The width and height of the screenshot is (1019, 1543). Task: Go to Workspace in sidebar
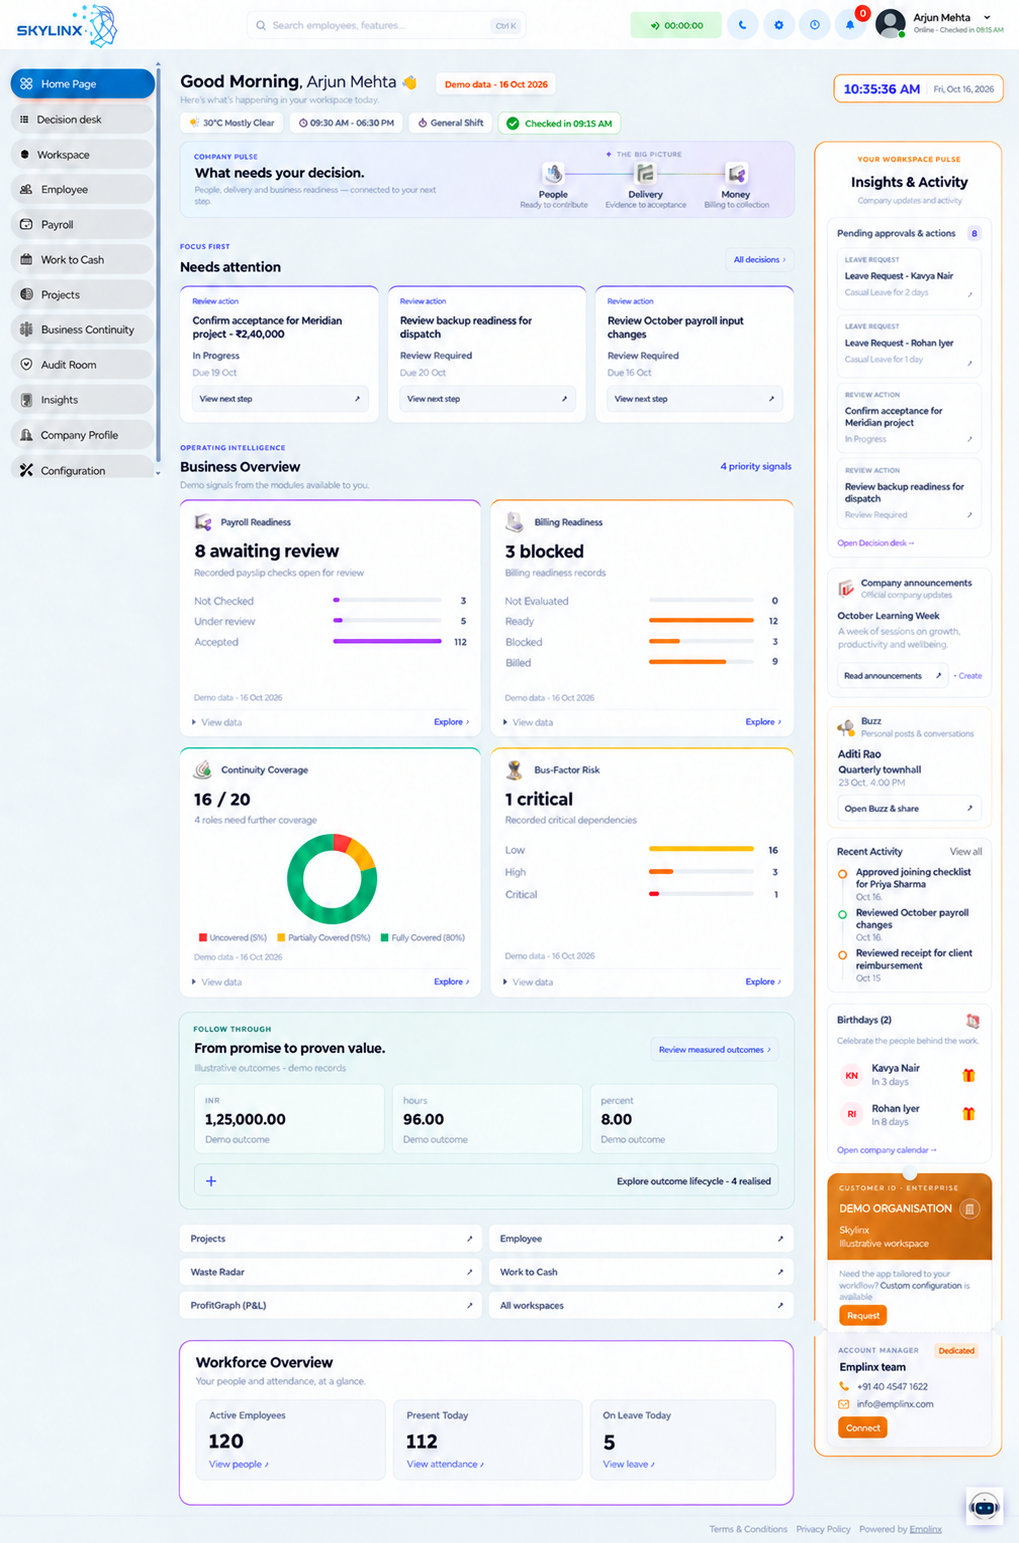[x=82, y=154]
